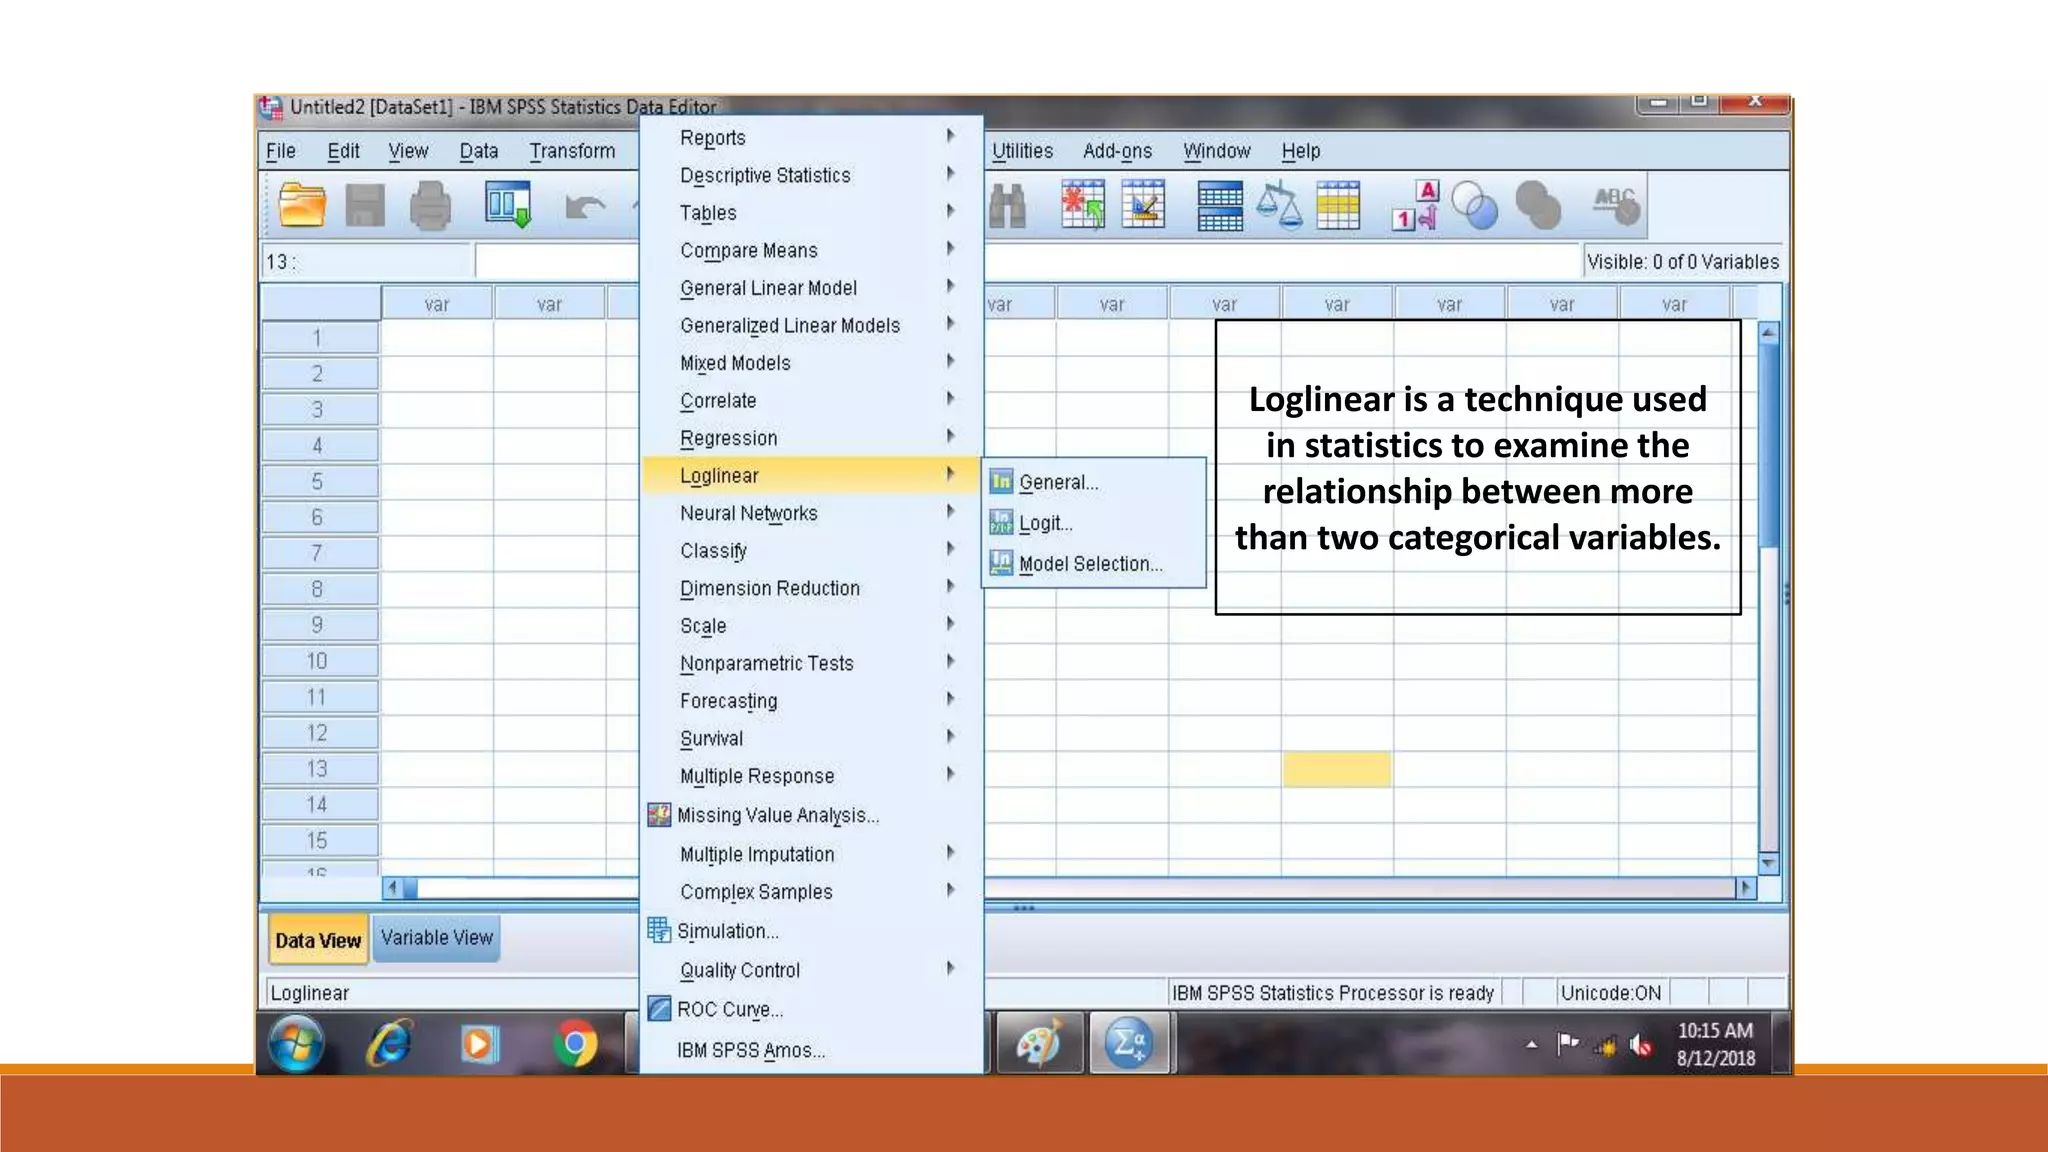
Task: Open Model Selection loglinear analysis
Action: click(x=1094, y=564)
